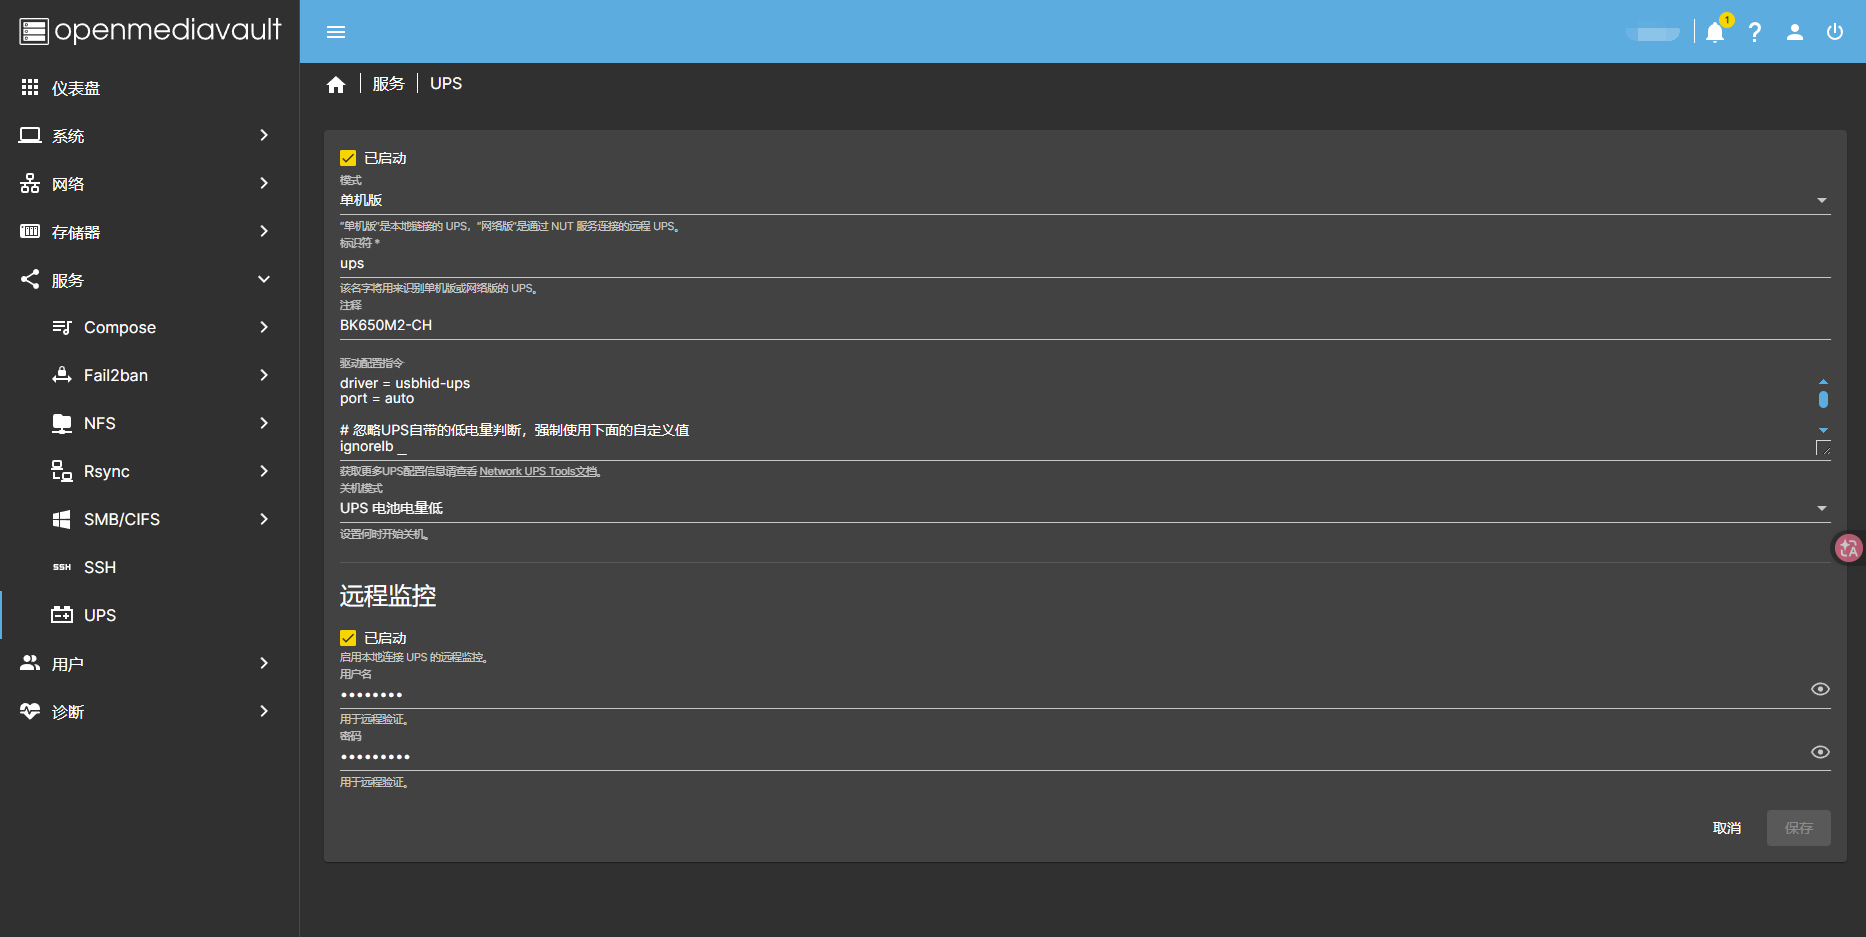
Task: Open the Network UPS Tools文档 link
Action: tap(540, 472)
